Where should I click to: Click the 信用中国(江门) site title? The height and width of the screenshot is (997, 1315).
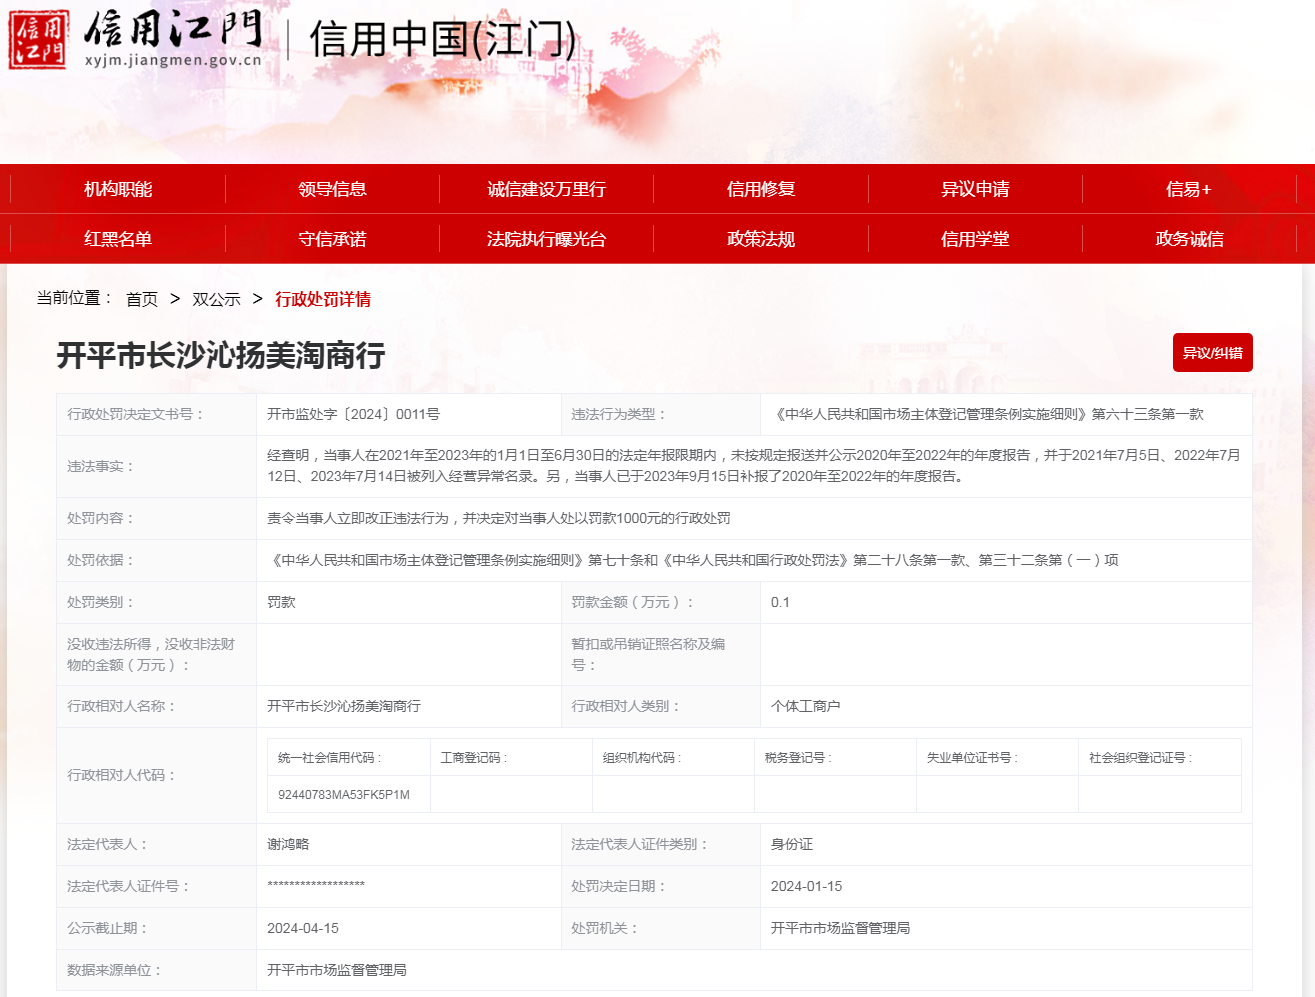(x=442, y=40)
